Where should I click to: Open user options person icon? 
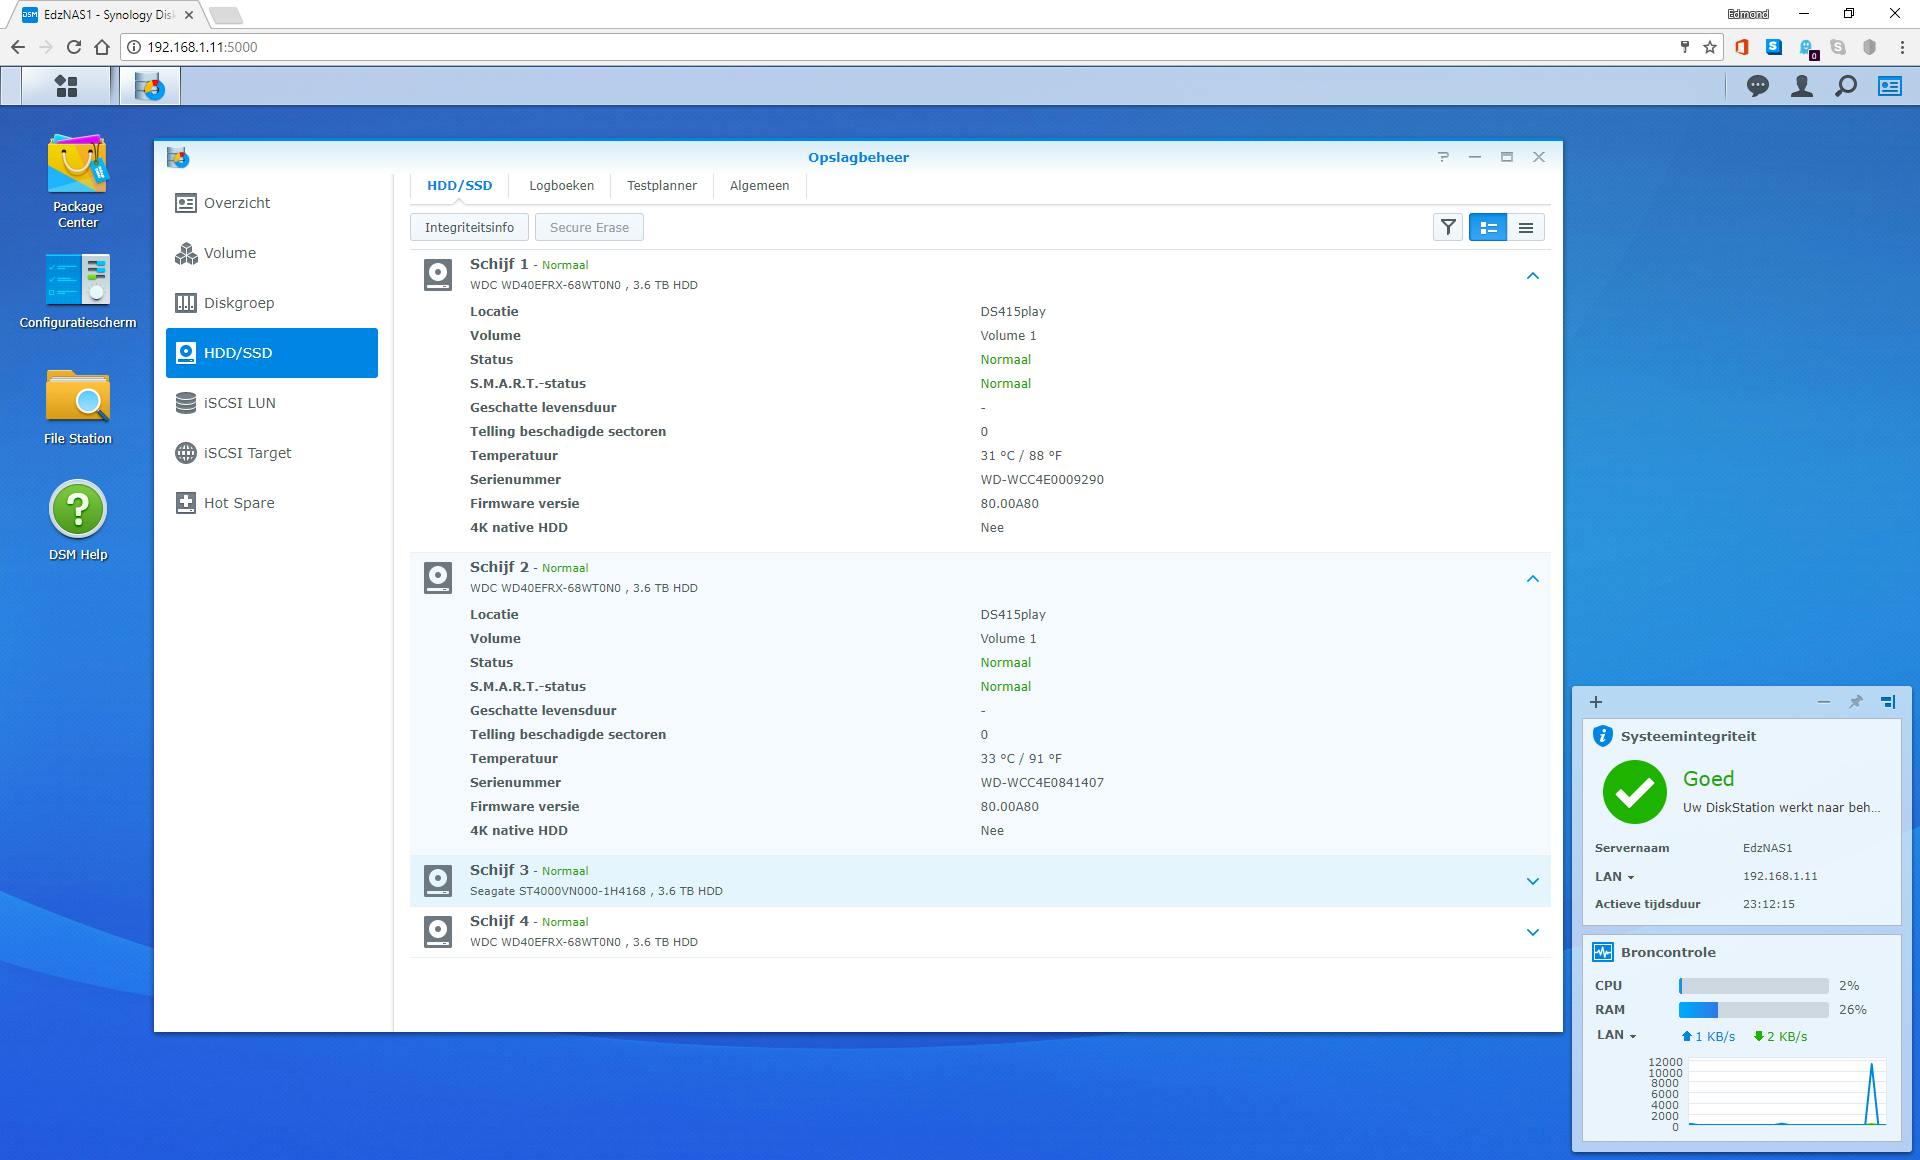coord(1801,86)
